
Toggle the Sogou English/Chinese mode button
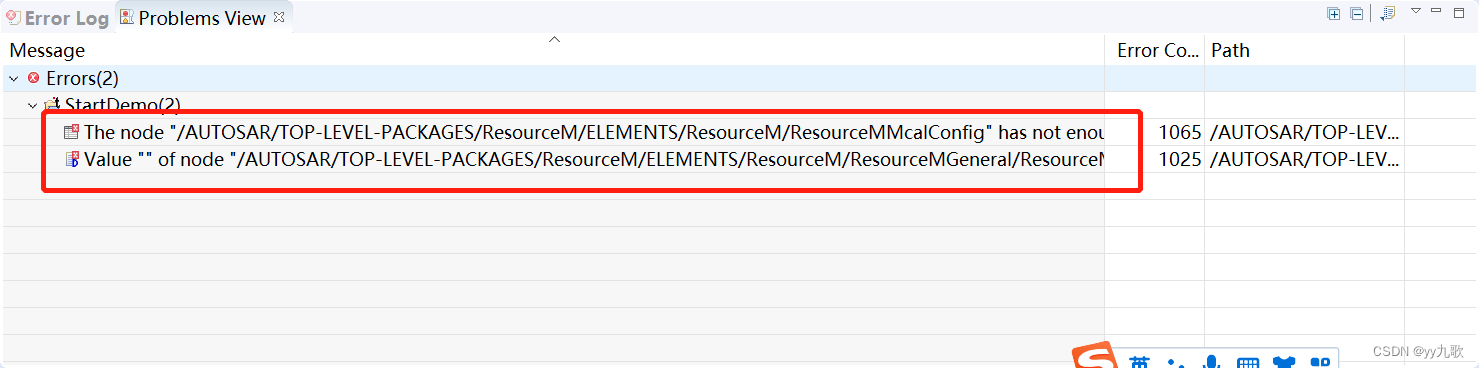coord(1140,362)
